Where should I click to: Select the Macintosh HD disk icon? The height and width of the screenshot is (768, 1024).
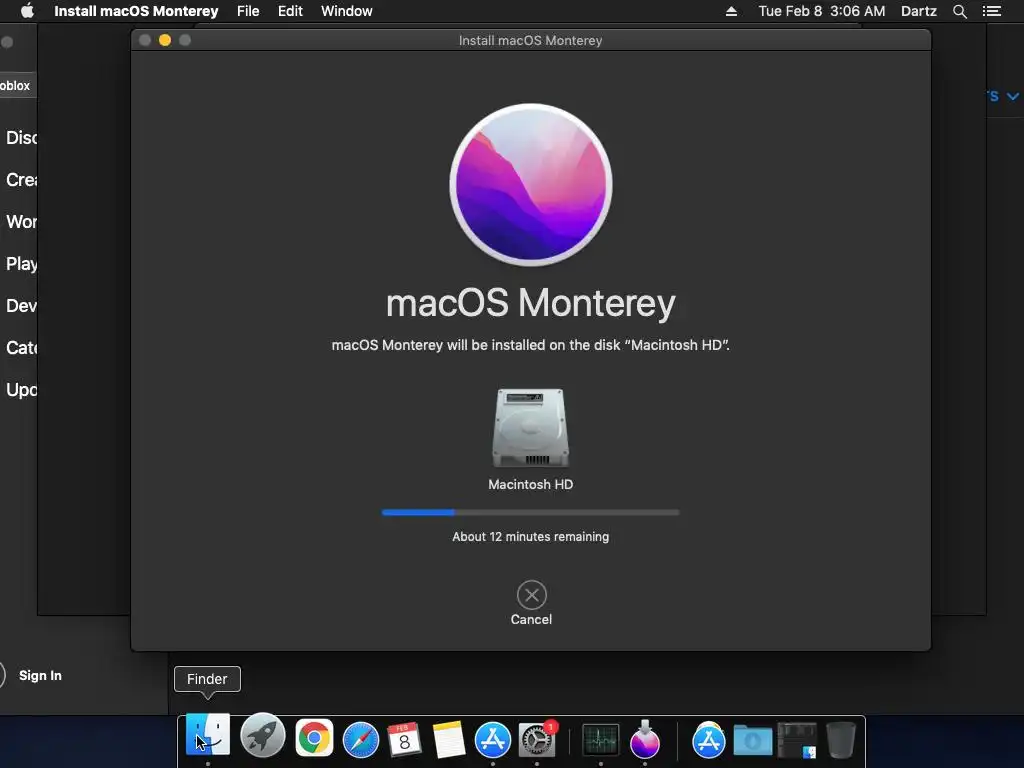530,428
